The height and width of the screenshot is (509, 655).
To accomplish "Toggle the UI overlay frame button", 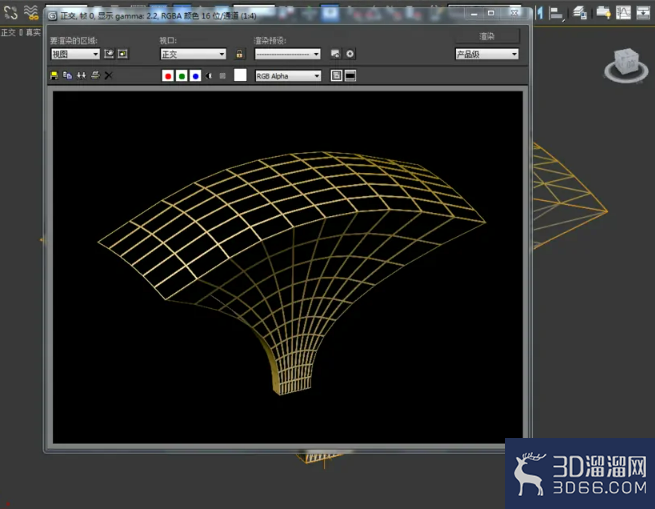I will [336, 76].
